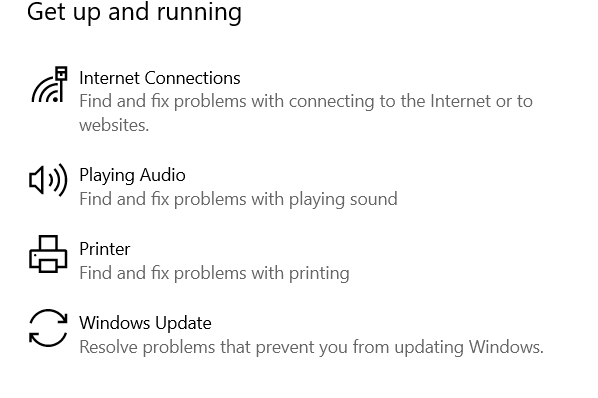Click the word 'Connections' in the Internet title

pos(193,78)
